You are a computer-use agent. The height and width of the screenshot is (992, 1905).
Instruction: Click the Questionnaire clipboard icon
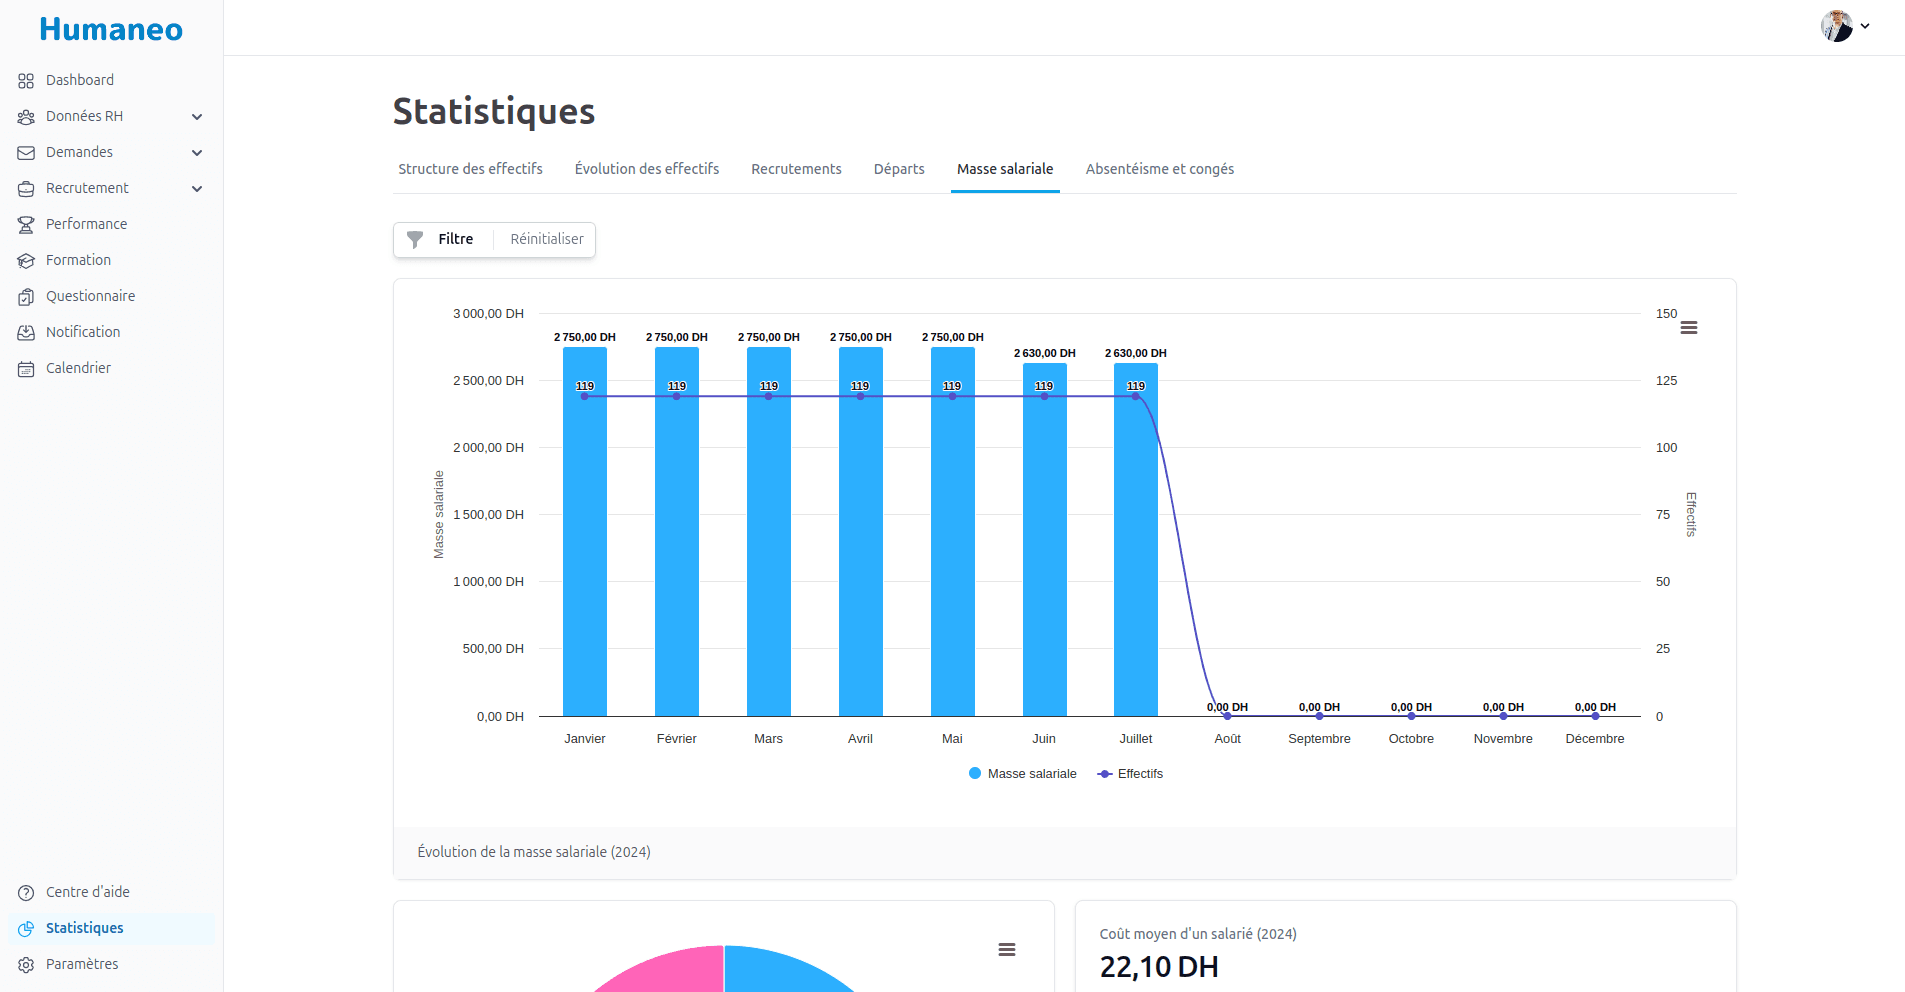click(x=26, y=297)
